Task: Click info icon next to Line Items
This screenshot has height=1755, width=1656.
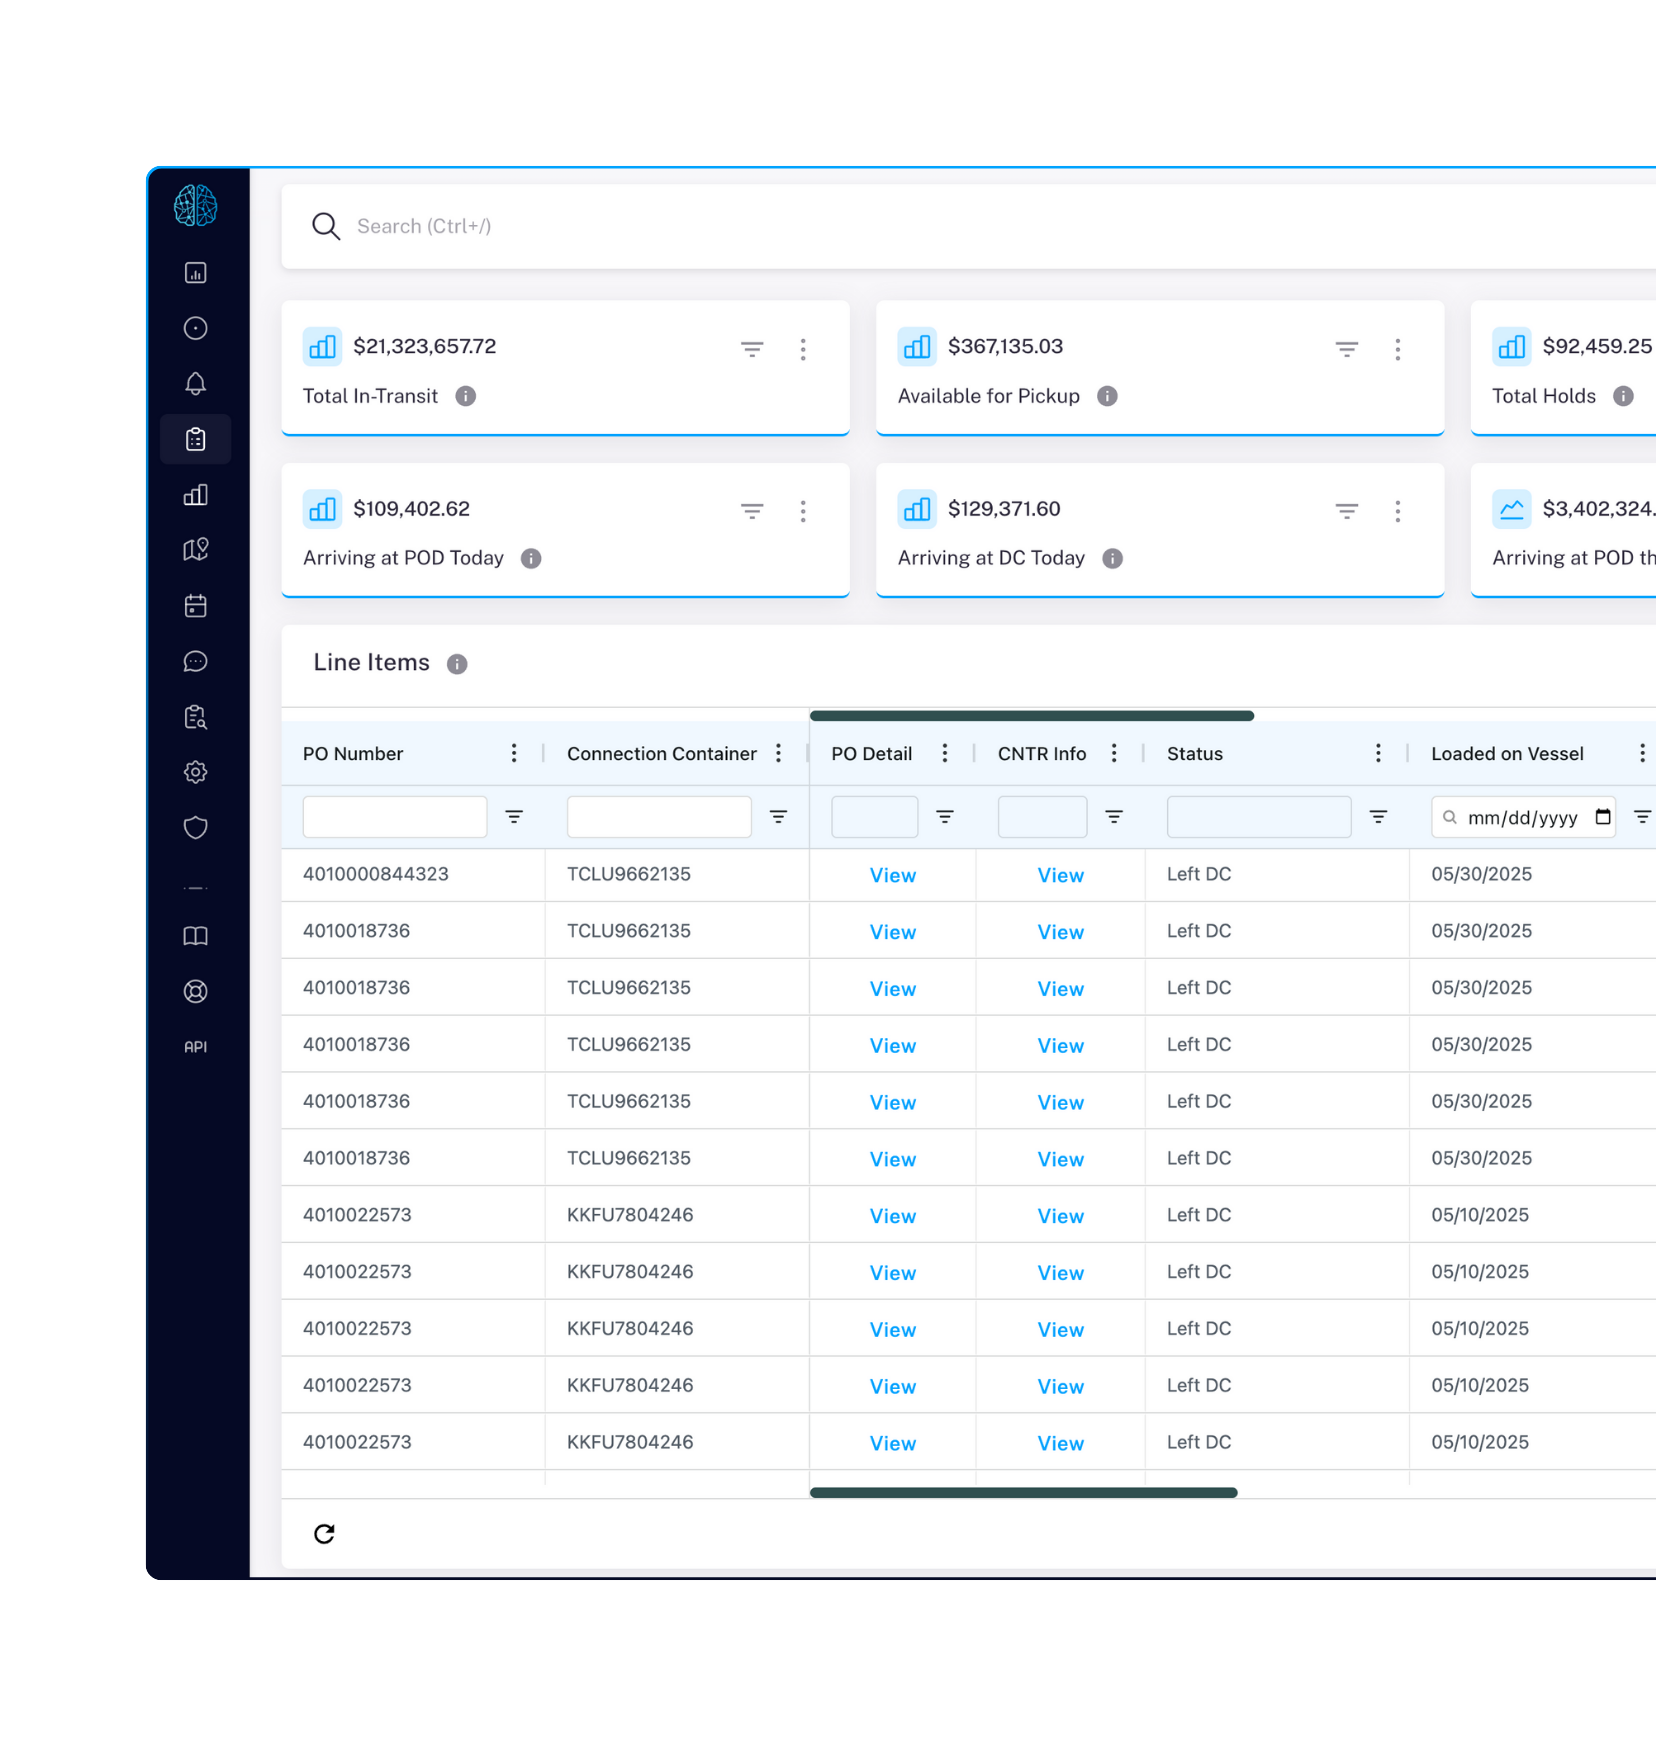Action: click(x=457, y=664)
